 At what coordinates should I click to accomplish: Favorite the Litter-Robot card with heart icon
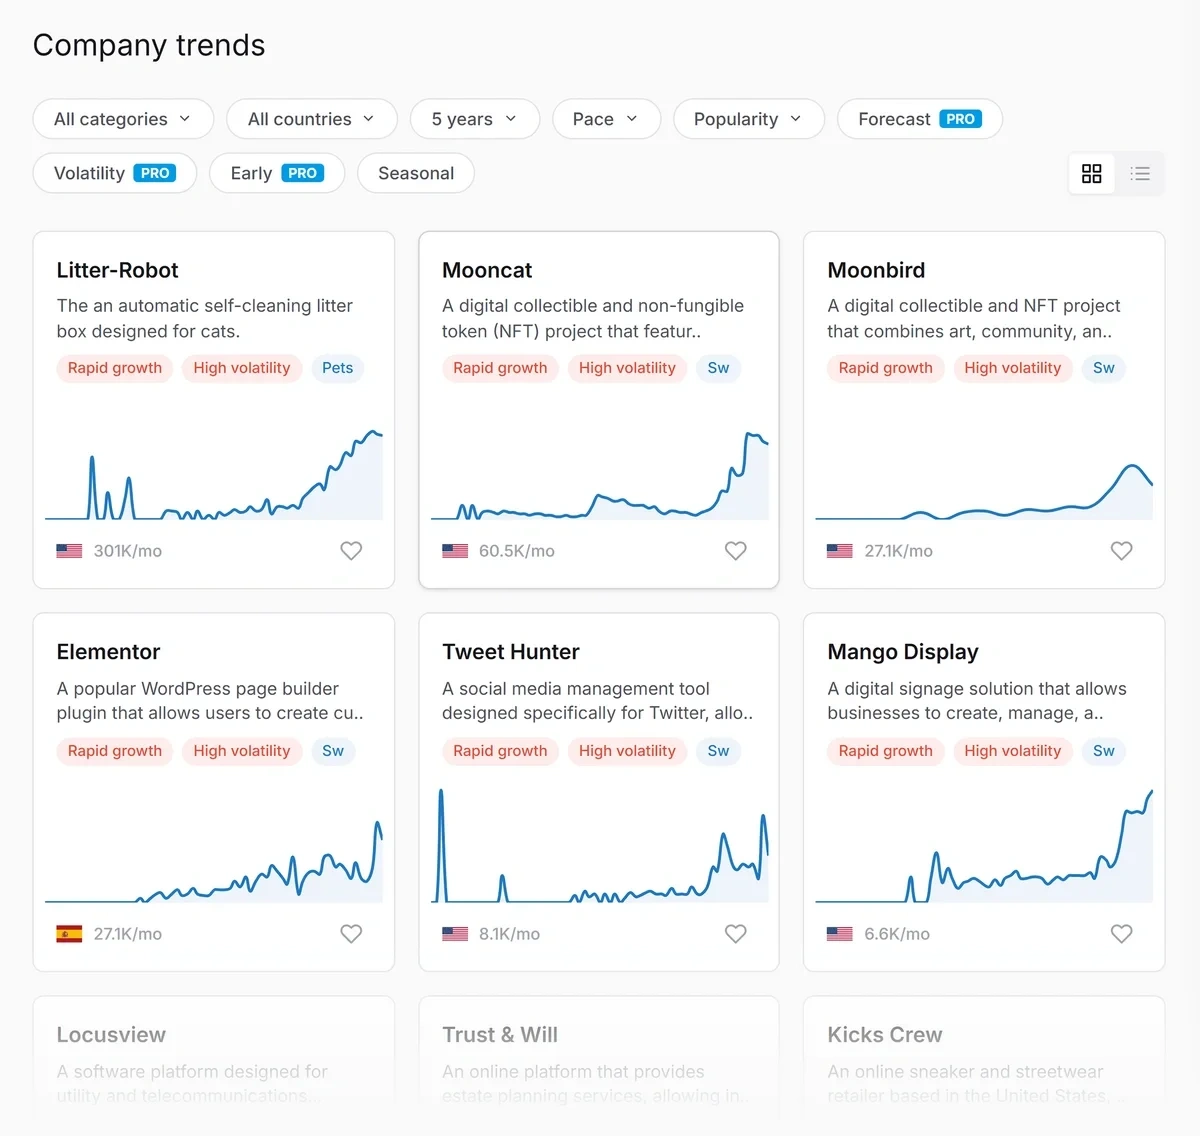351,551
